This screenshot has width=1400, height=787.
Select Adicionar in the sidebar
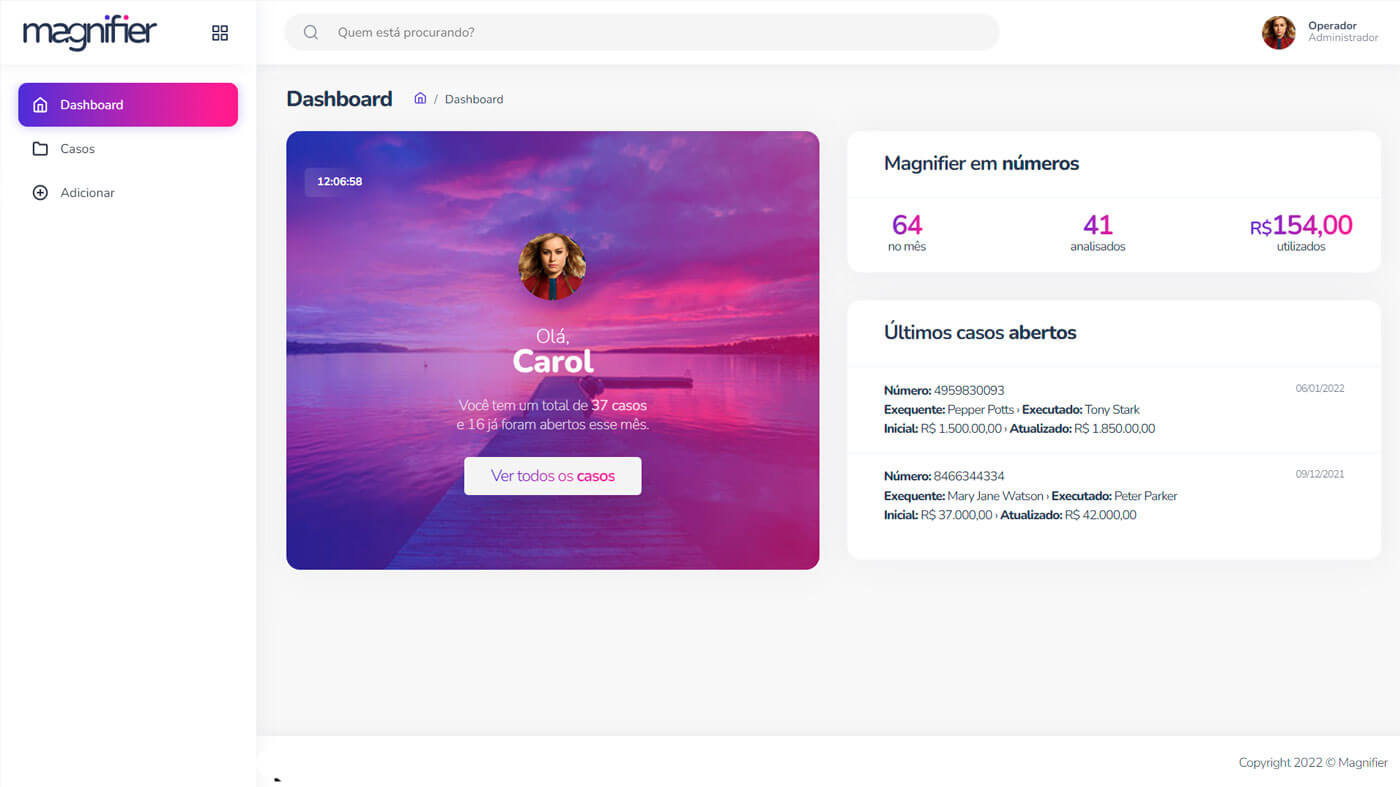point(87,193)
